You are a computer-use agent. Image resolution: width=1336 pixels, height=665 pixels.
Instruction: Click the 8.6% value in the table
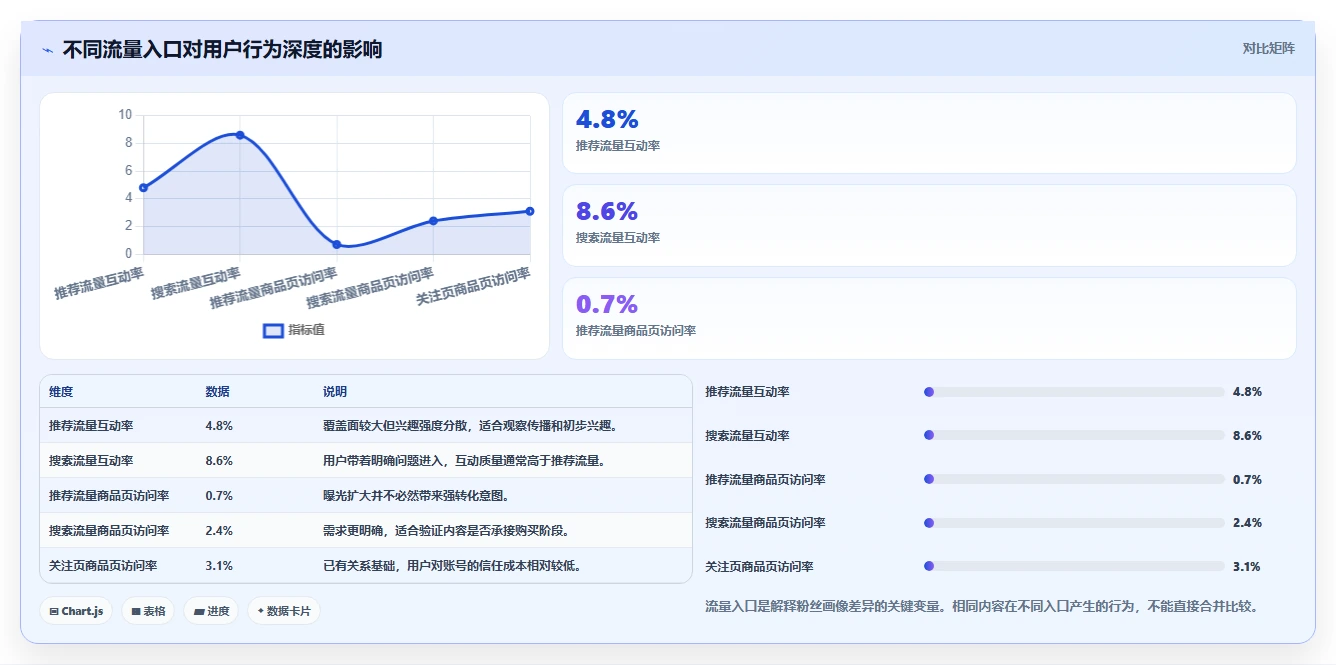pos(219,461)
